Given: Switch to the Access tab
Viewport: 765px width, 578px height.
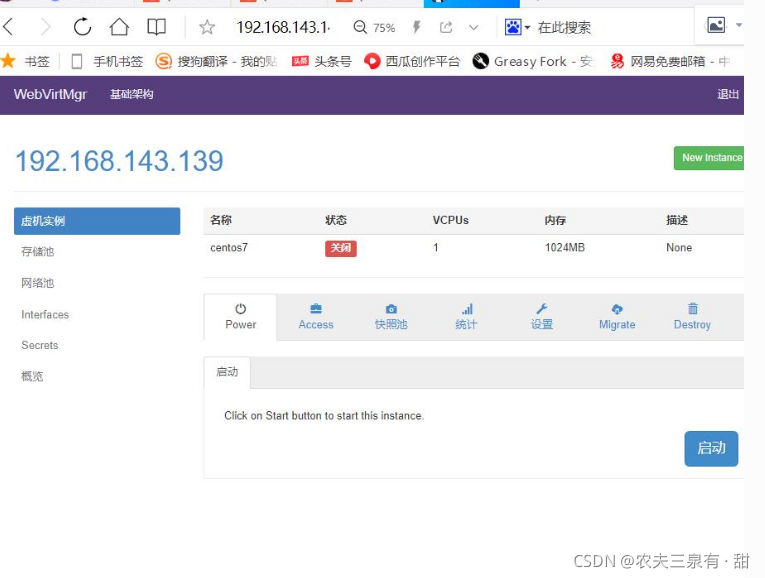Looking at the screenshot, I should (316, 317).
